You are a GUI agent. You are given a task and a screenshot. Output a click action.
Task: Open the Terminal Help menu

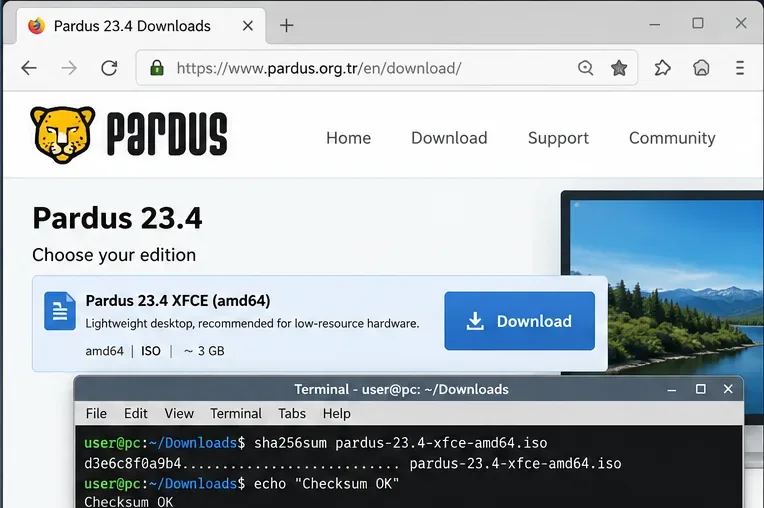click(x=337, y=414)
